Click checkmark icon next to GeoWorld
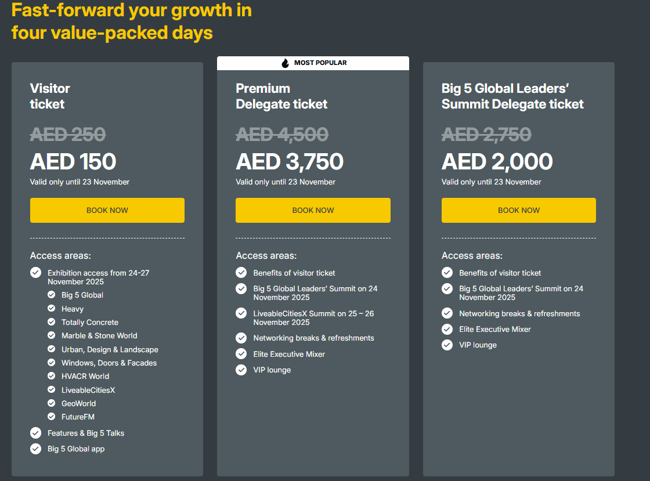This screenshot has width=650, height=481. (x=51, y=404)
